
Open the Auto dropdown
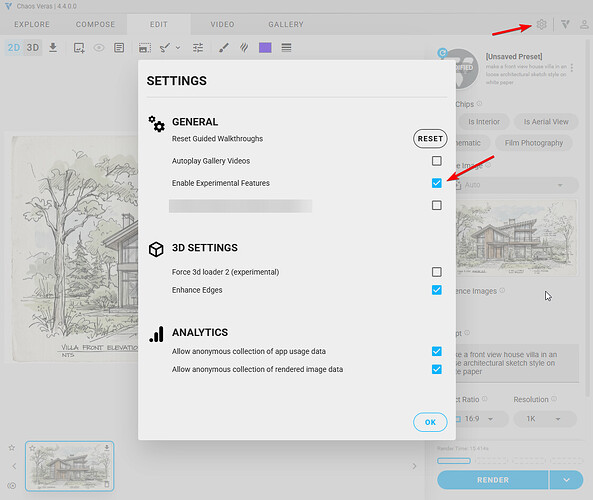517,185
